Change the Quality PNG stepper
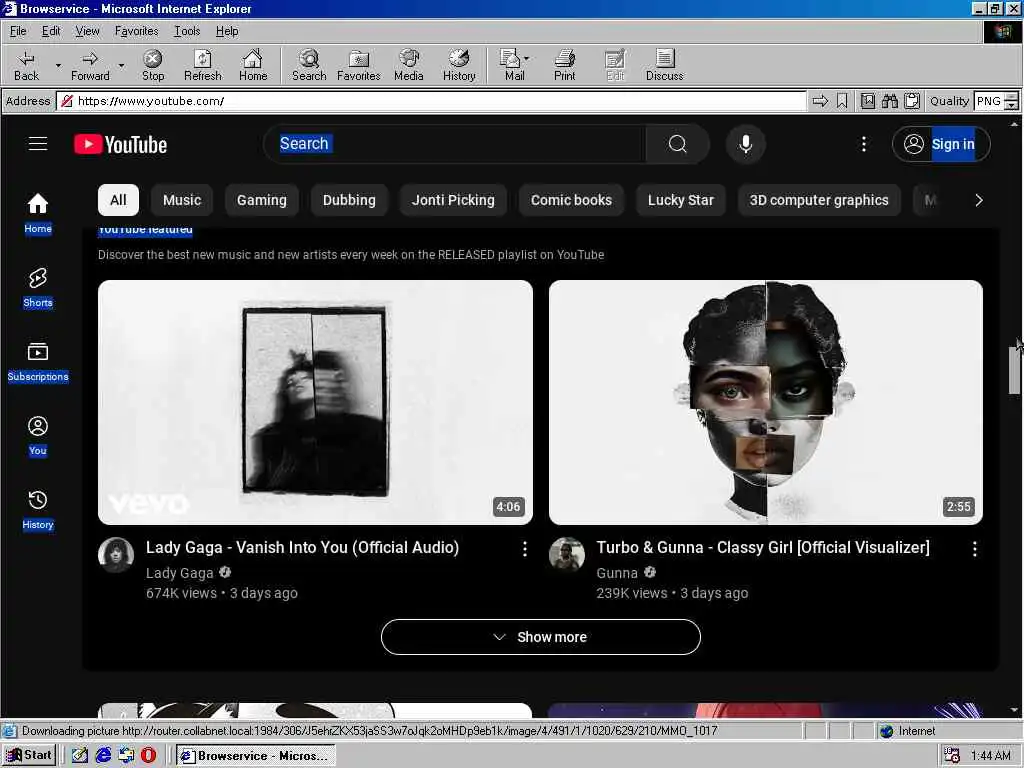Screen dimensions: 1024x768 point(1011,101)
